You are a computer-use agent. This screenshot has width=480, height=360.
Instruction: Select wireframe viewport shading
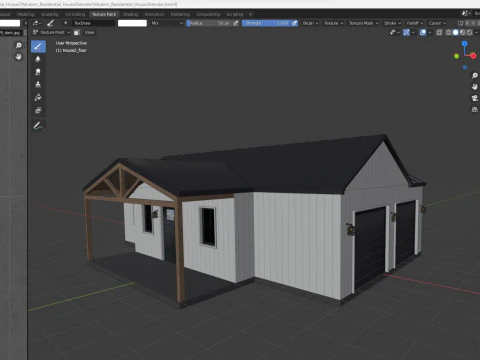pyautogui.click(x=449, y=32)
